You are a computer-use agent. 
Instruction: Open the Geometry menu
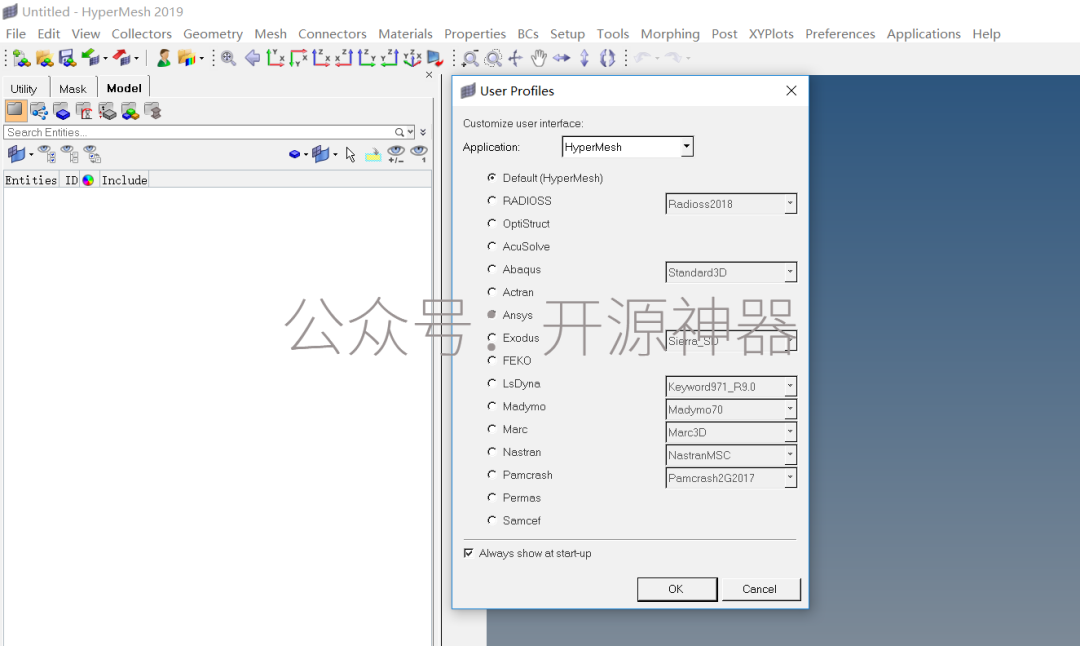[x=213, y=34]
